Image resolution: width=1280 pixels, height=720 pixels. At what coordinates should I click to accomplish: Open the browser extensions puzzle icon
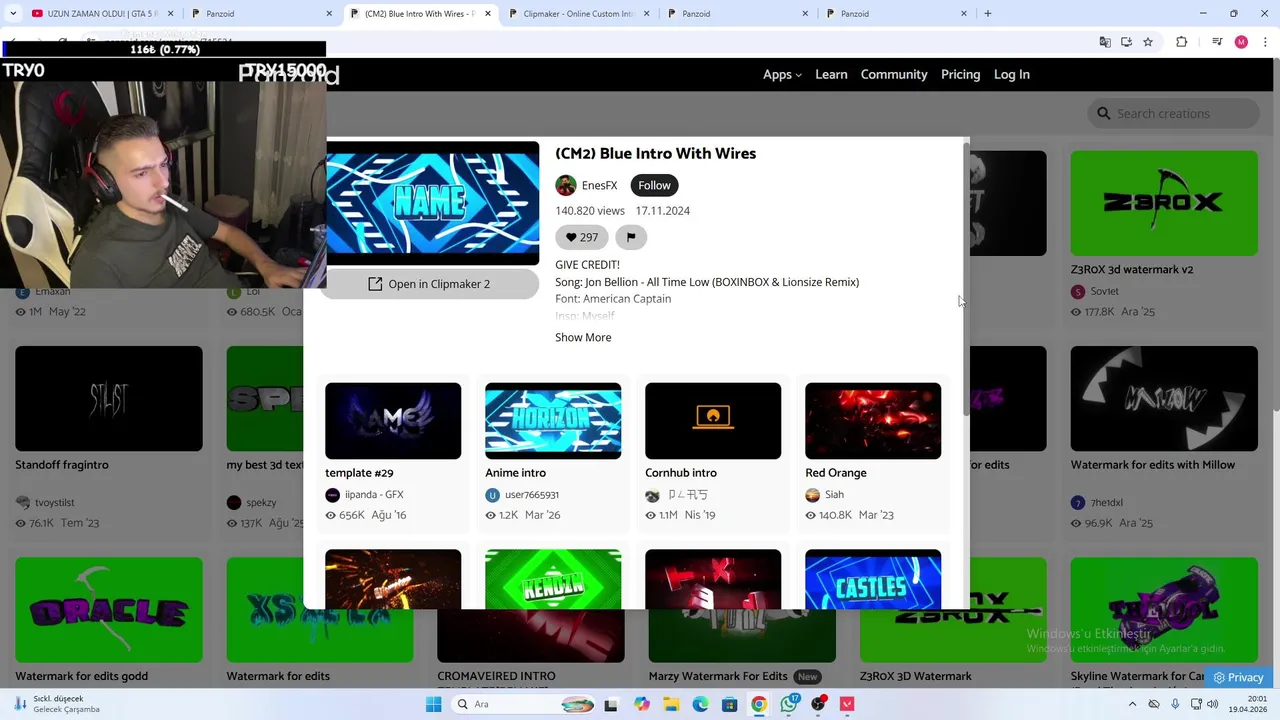(x=1181, y=42)
